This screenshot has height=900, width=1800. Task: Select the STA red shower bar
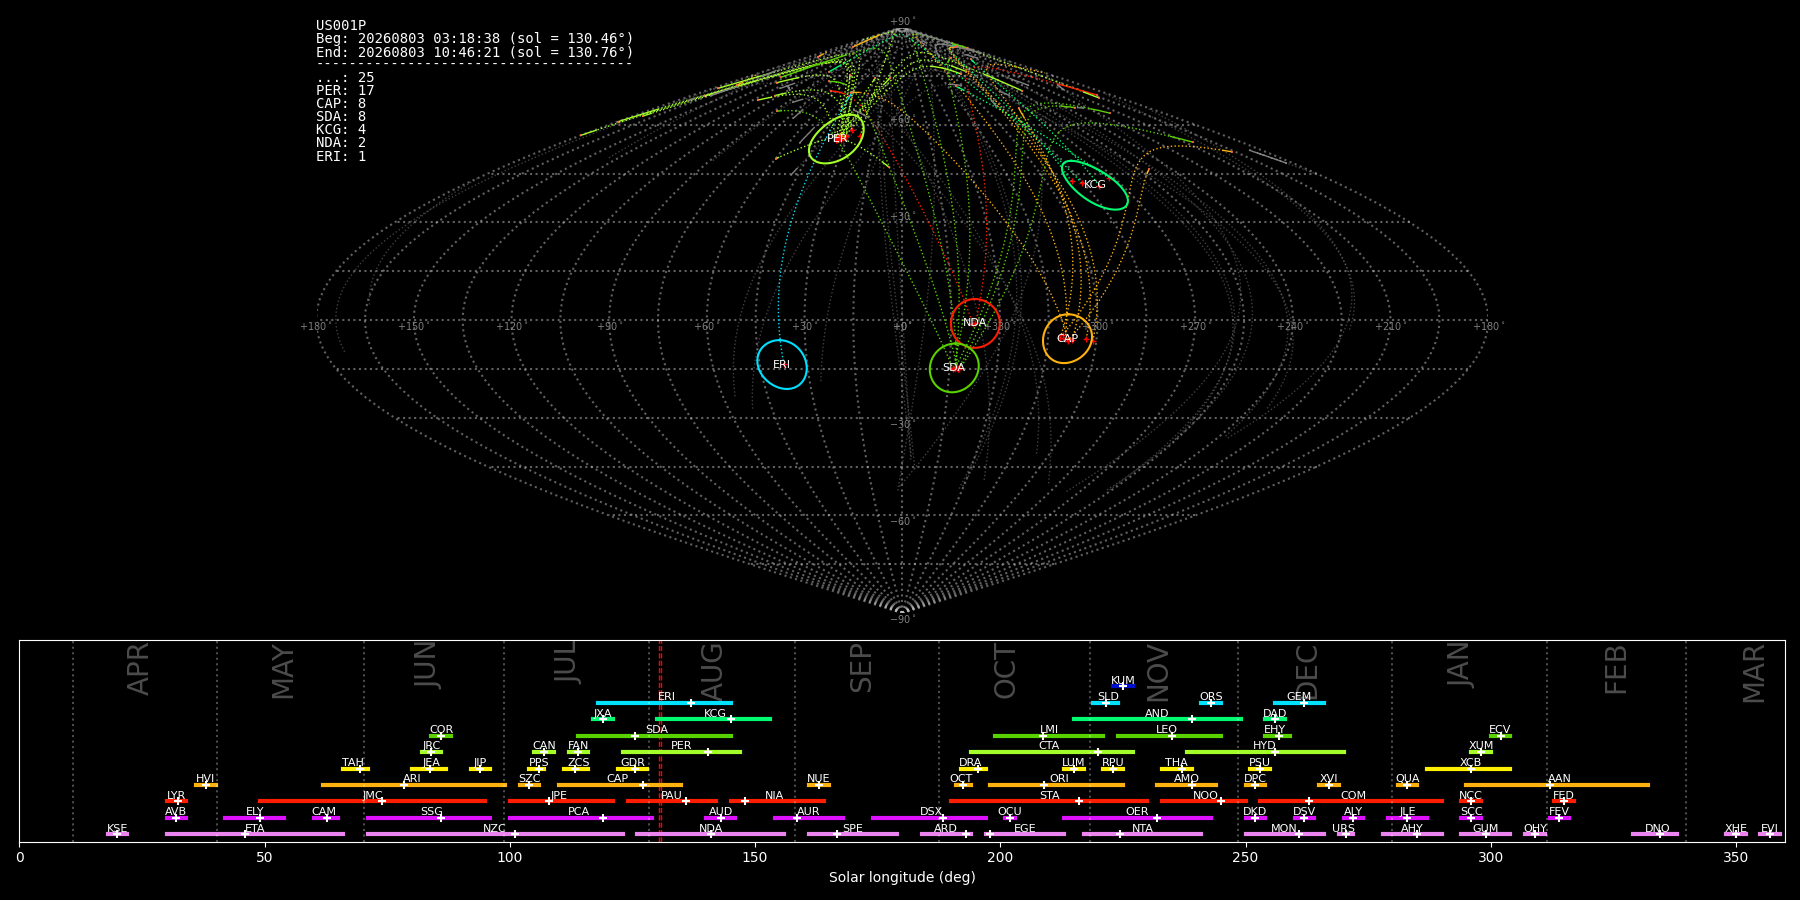[x=1049, y=801]
